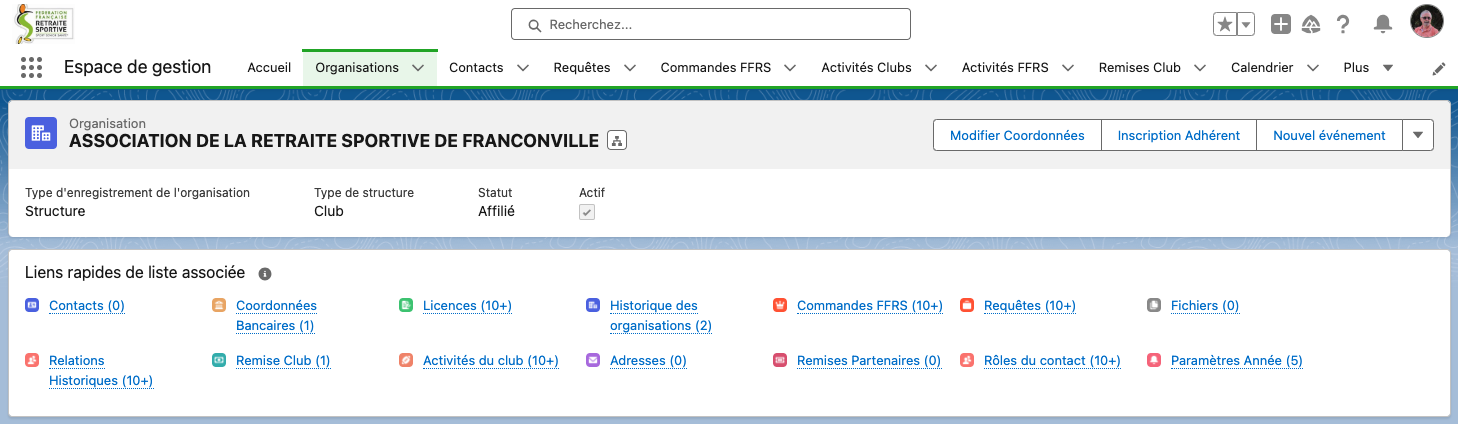Open the Organisations tab chevron menu
The image size is (1458, 424).
418,68
